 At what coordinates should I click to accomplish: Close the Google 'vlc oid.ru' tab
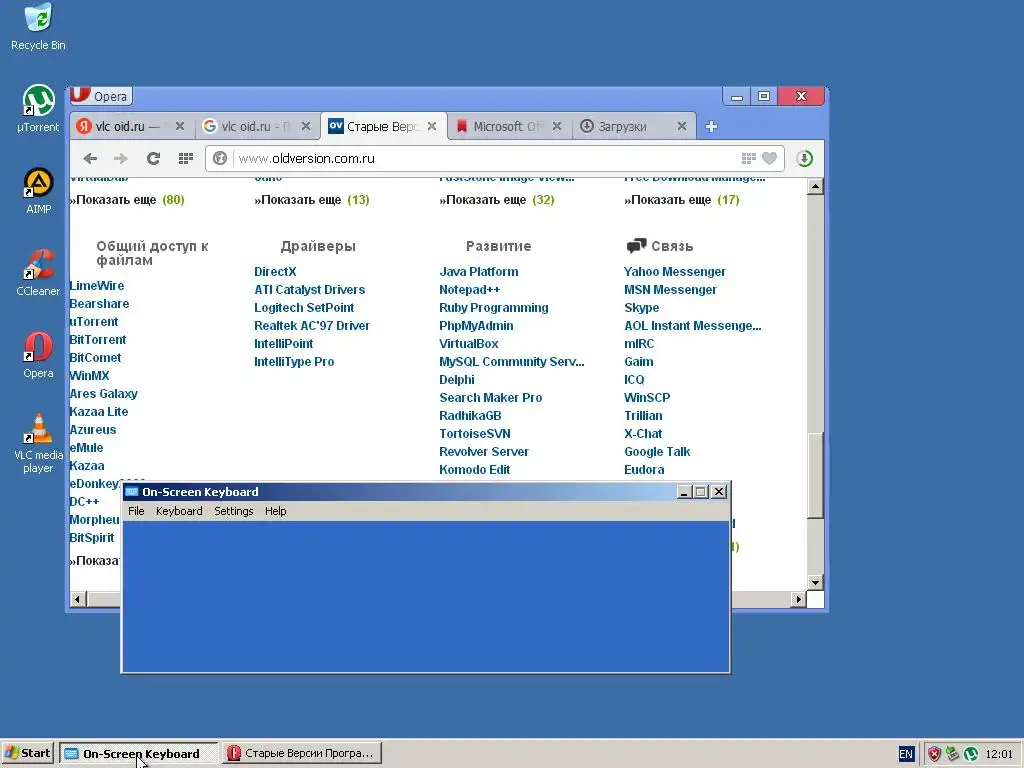click(306, 126)
